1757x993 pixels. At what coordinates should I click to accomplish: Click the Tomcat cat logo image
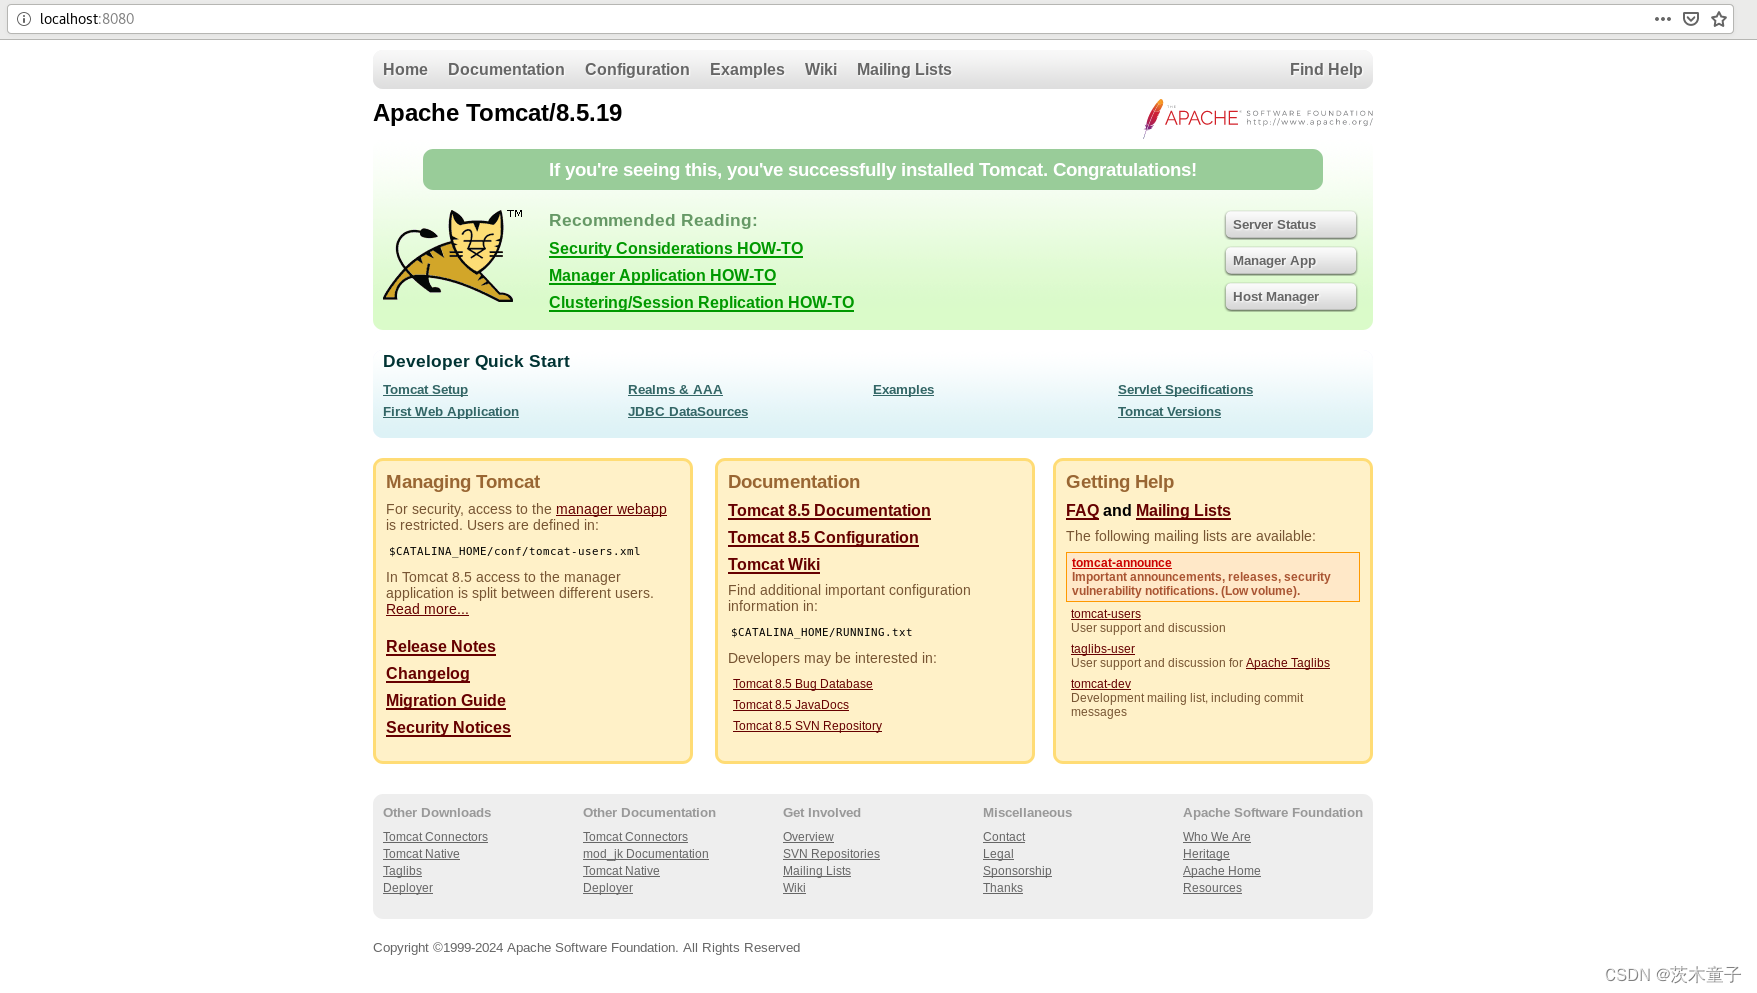(x=453, y=255)
